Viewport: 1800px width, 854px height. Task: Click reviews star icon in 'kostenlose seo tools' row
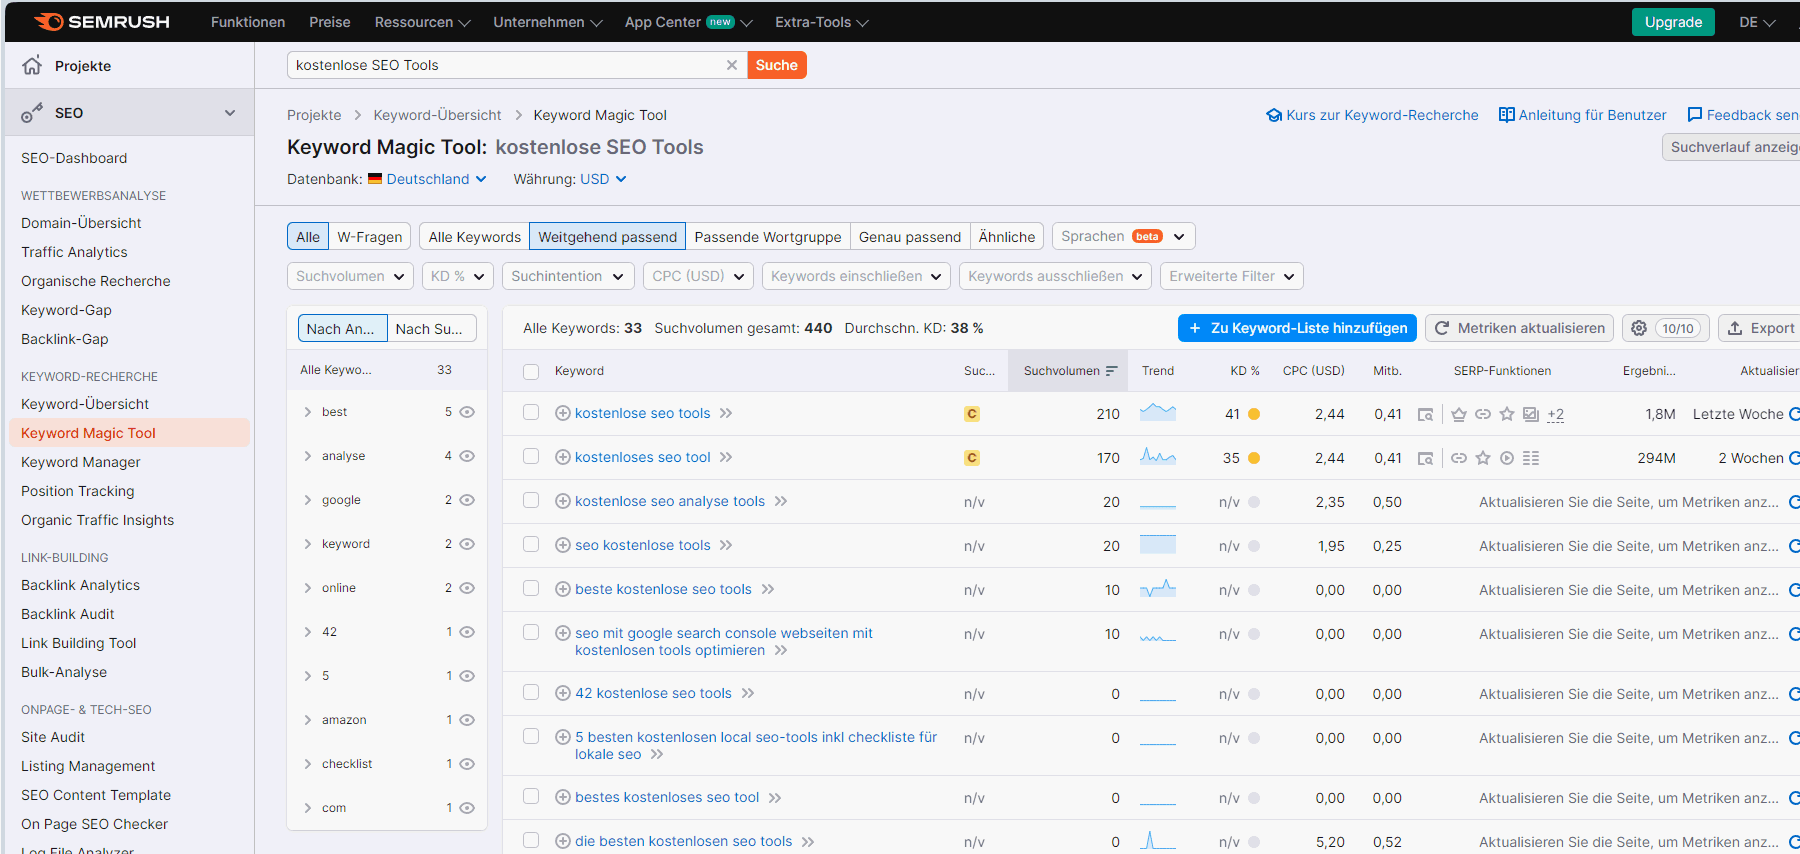point(1507,414)
